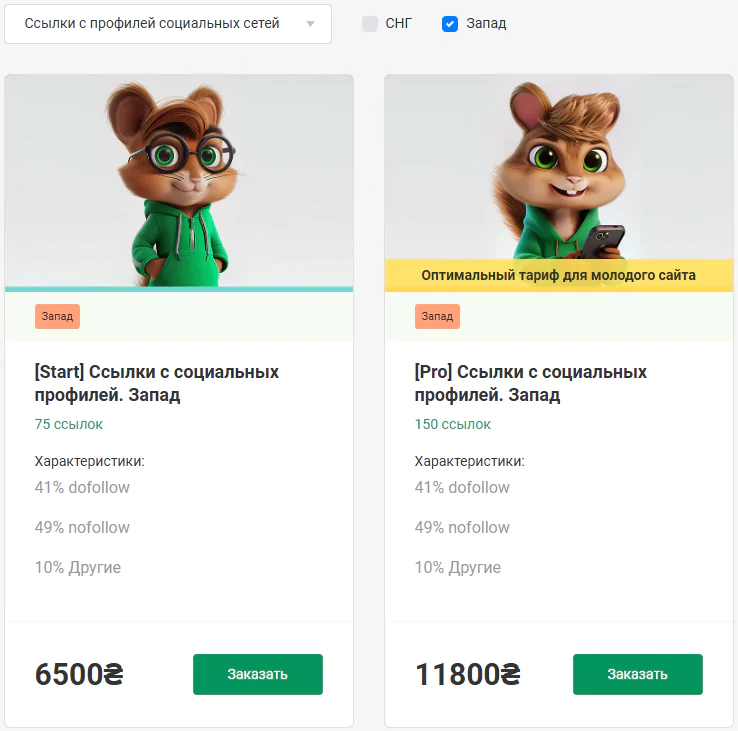Click the yellow optimal tariff banner
Viewport: 738px width, 731px height.
[558, 275]
